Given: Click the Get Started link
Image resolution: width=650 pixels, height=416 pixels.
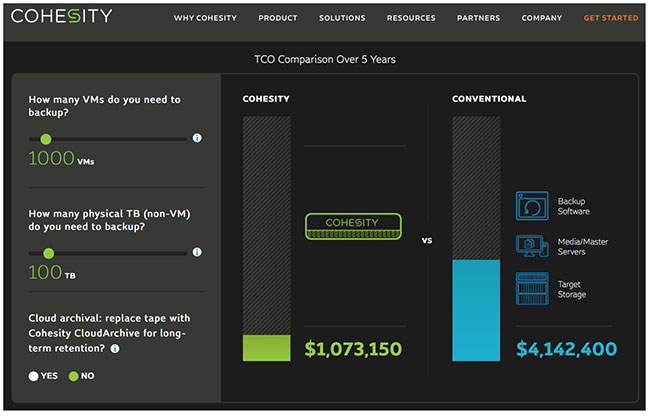Looking at the screenshot, I should pos(610,18).
